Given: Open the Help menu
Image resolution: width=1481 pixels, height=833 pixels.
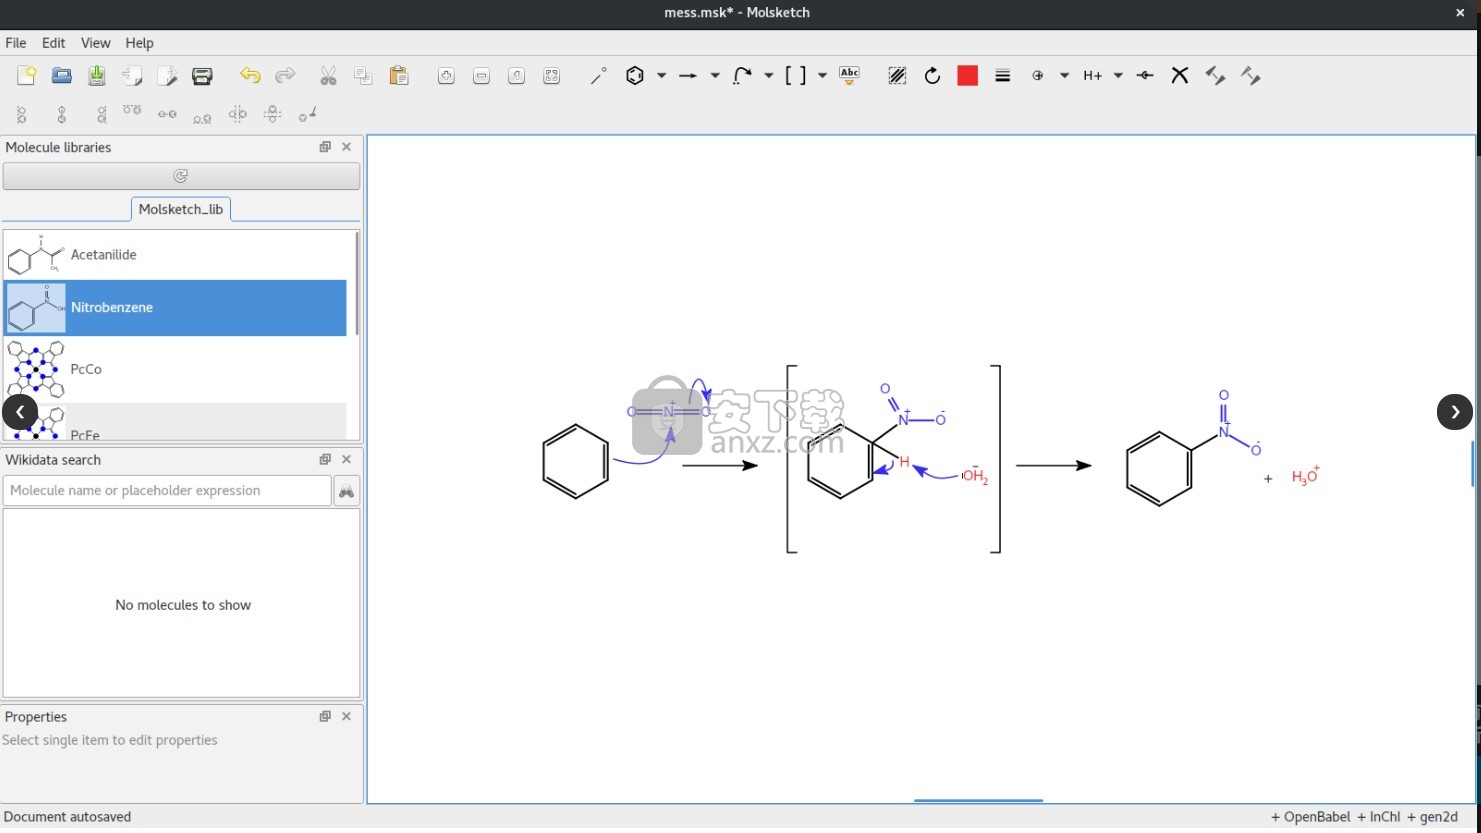Looking at the screenshot, I should click(x=139, y=43).
